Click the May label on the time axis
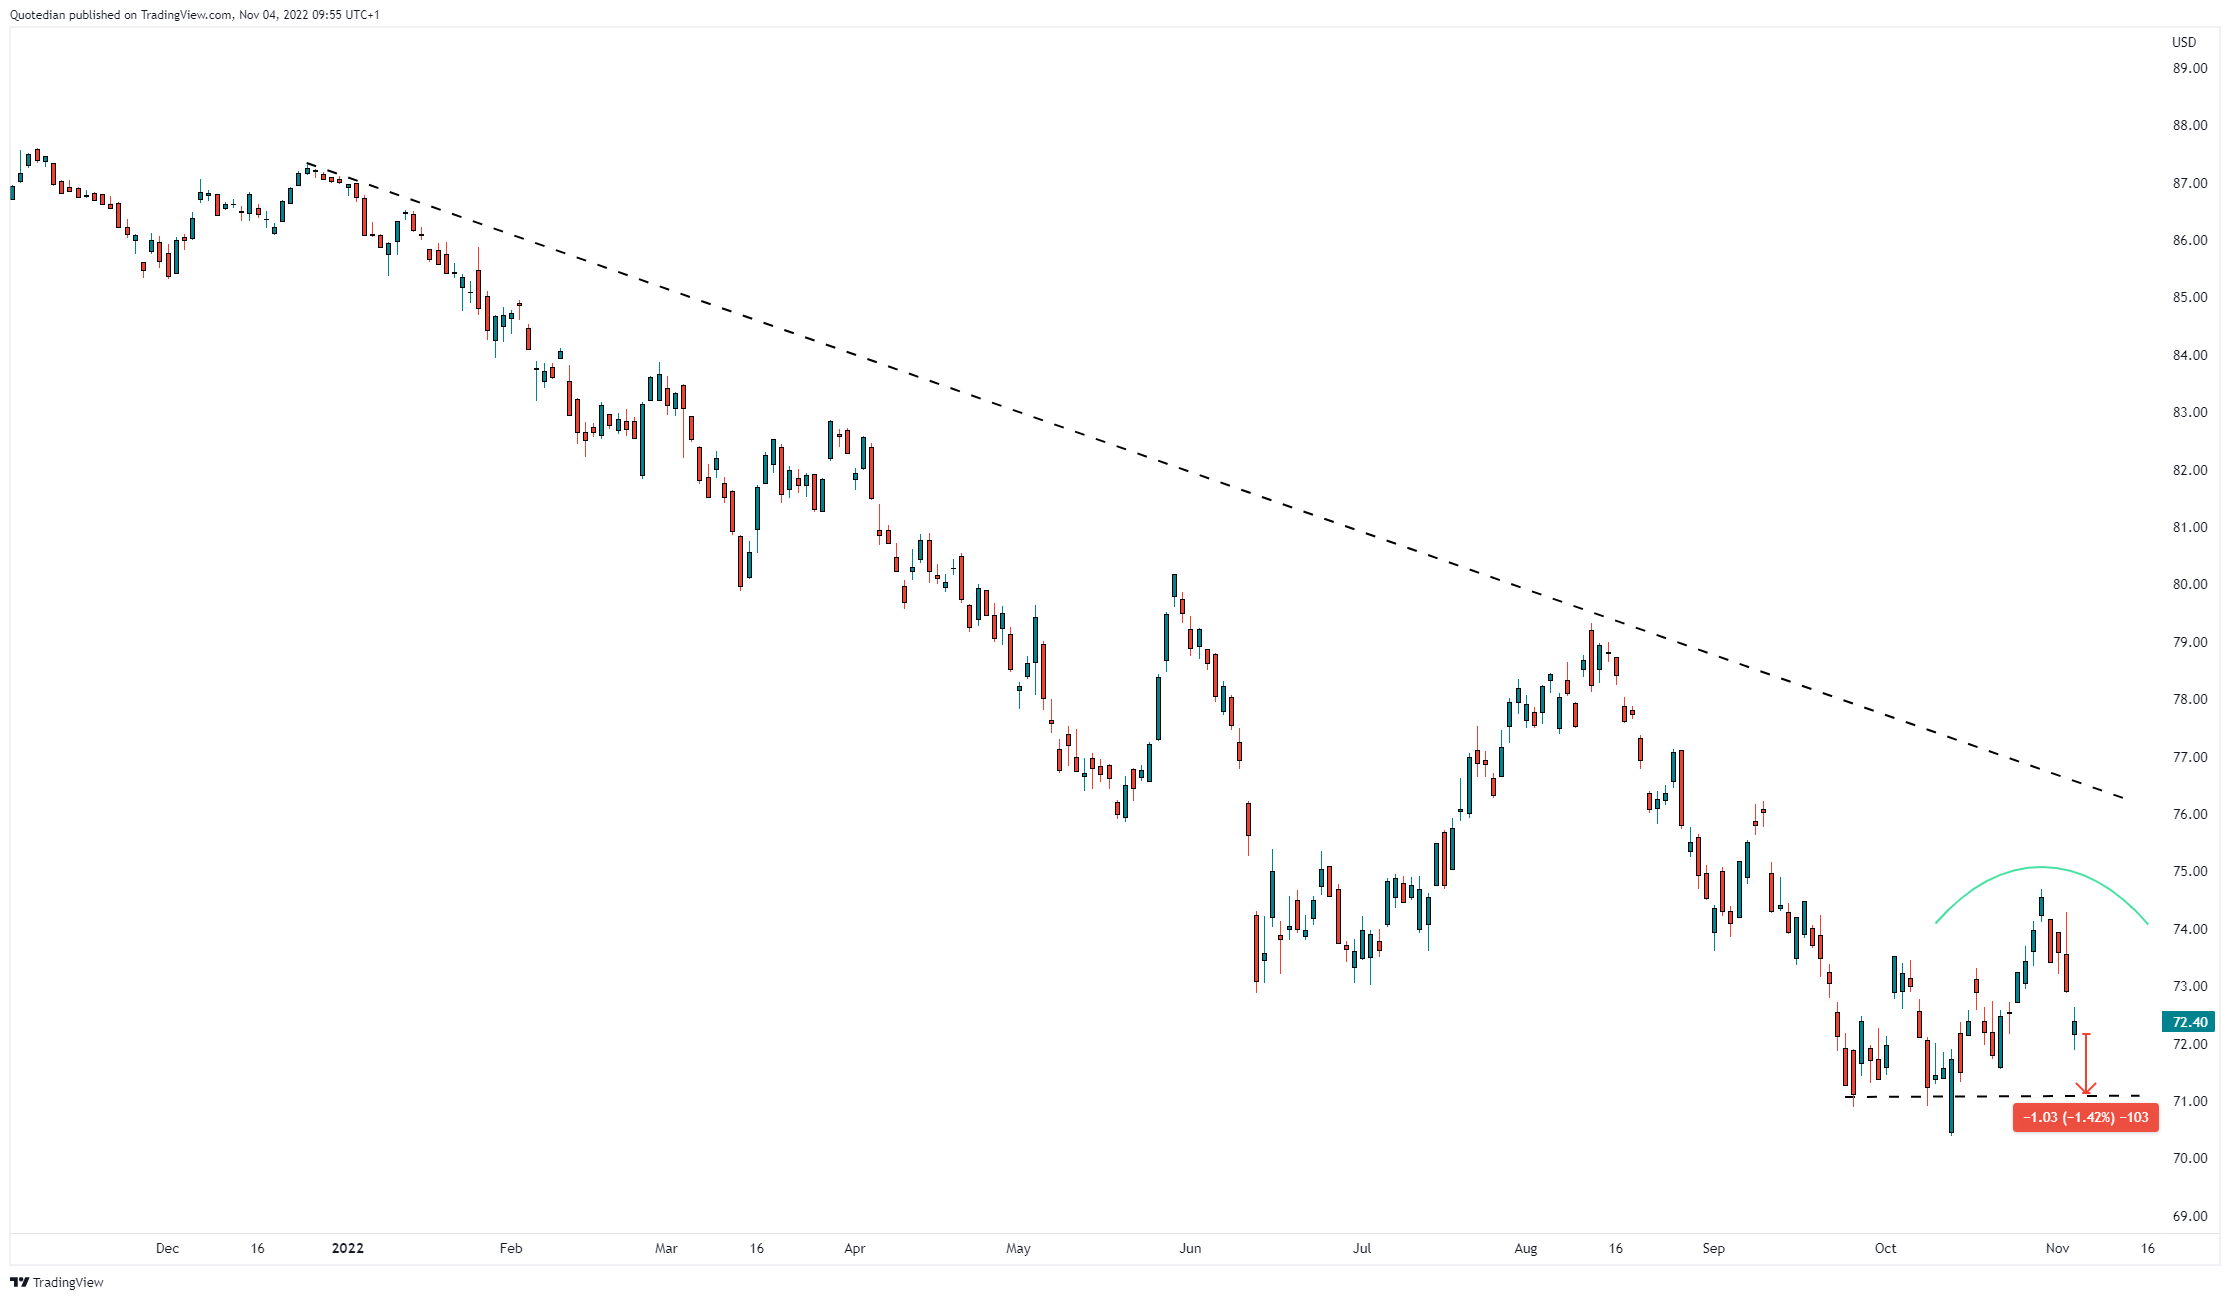Viewport: 2230px width, 1300px height. click(x=1018, y=1248)
